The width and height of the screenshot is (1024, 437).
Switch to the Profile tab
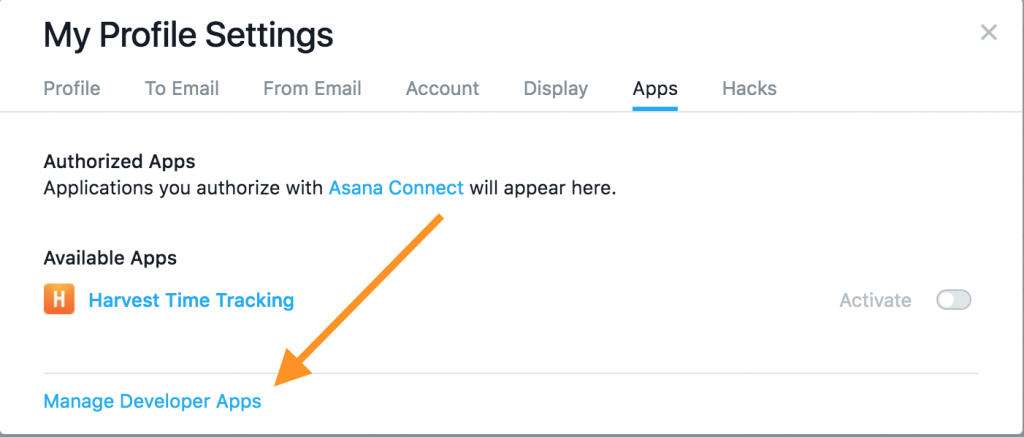tap(72, 89)
